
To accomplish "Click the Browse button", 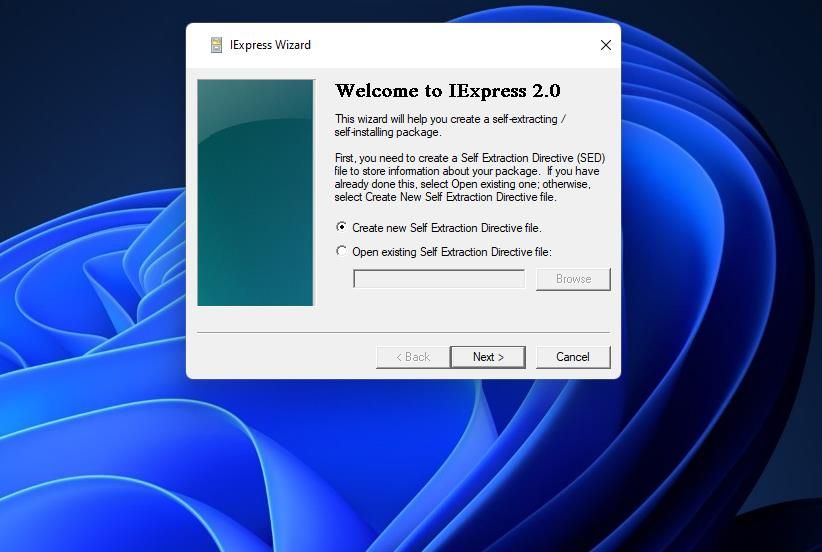I will point(573,279).
